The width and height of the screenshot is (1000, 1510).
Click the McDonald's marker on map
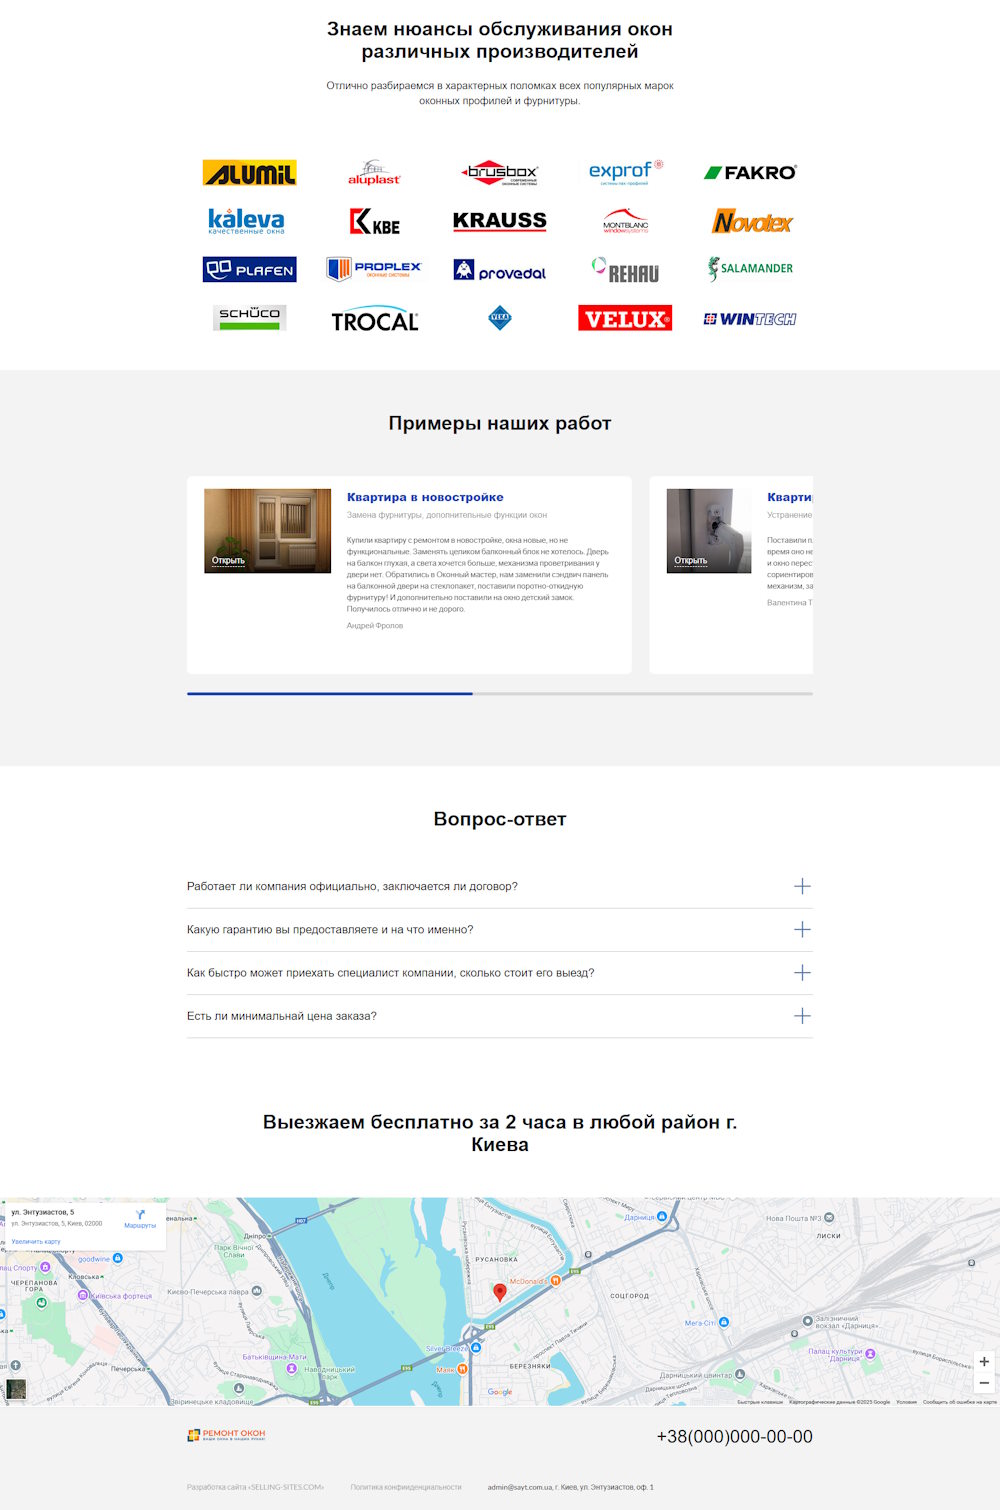pos(556,1280)
